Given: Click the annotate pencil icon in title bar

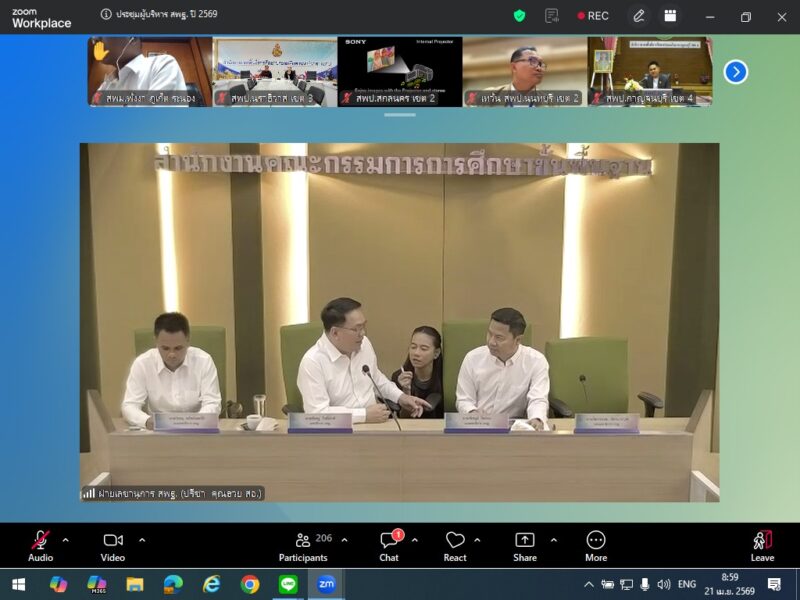Looking at the screenshot, I should click(639, 15).
